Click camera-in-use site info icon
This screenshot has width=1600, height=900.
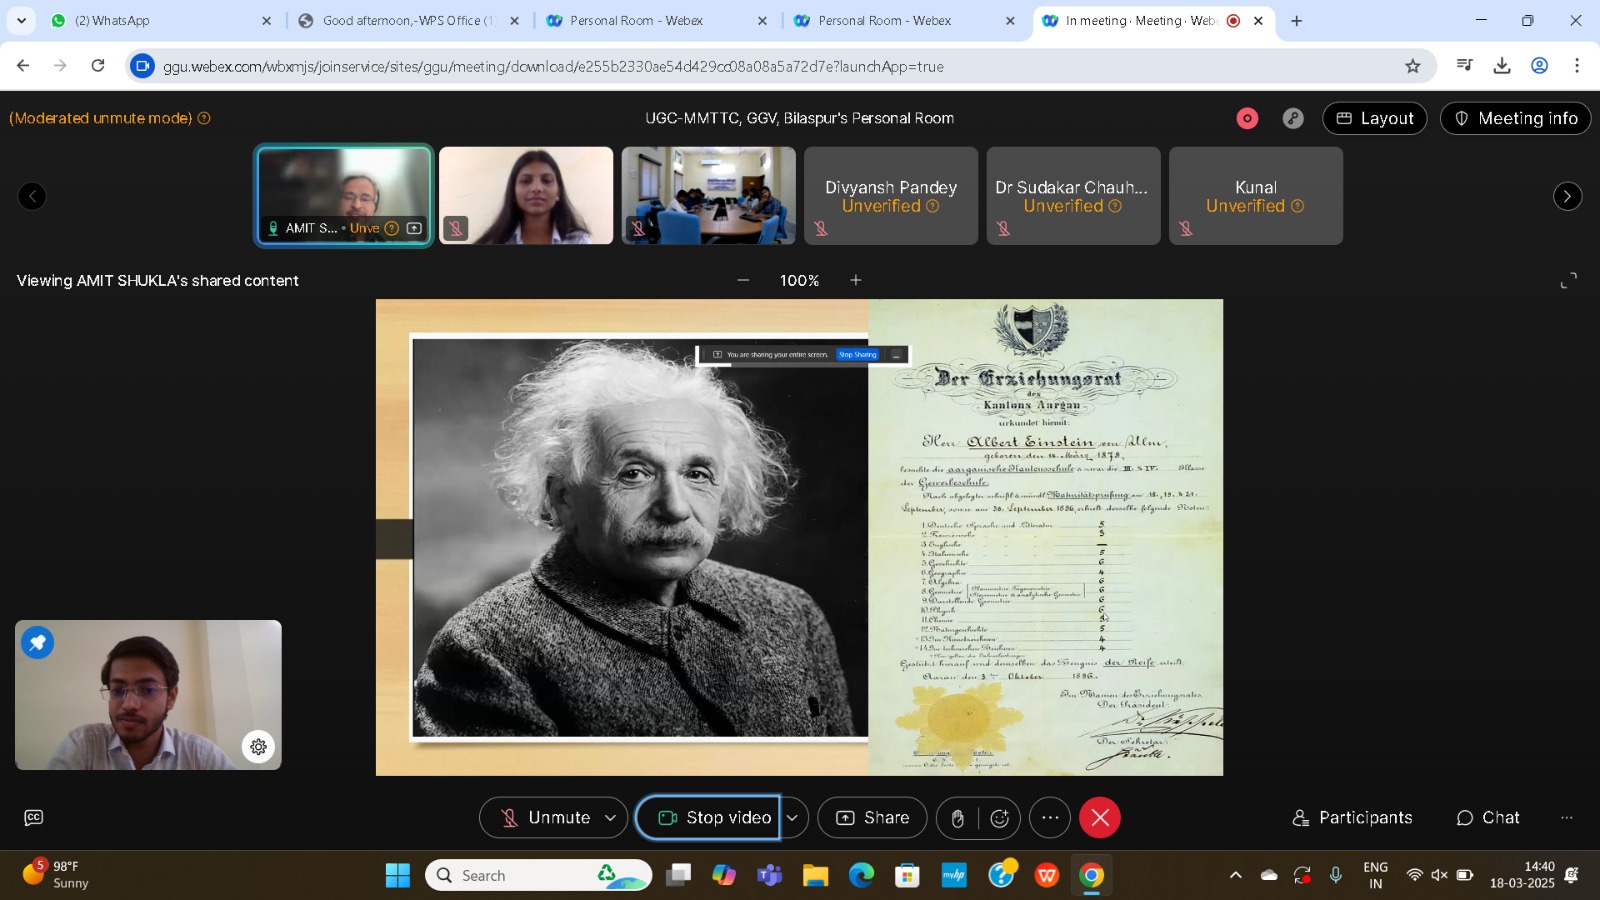[x=143, y=66]
